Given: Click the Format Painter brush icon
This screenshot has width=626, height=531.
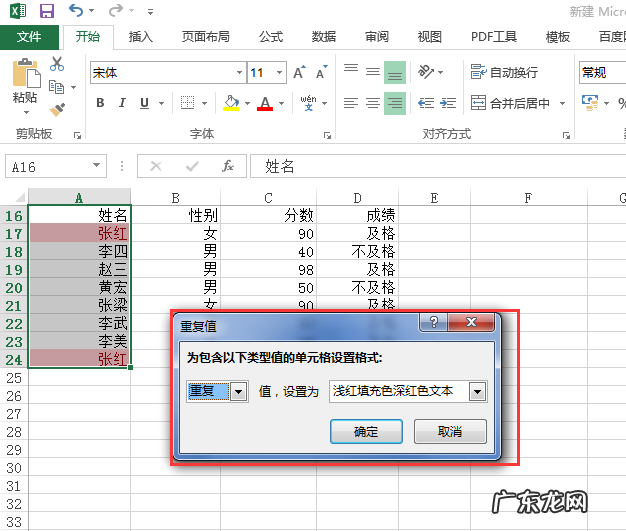Looking at the screenshot, I should point(57,109).
